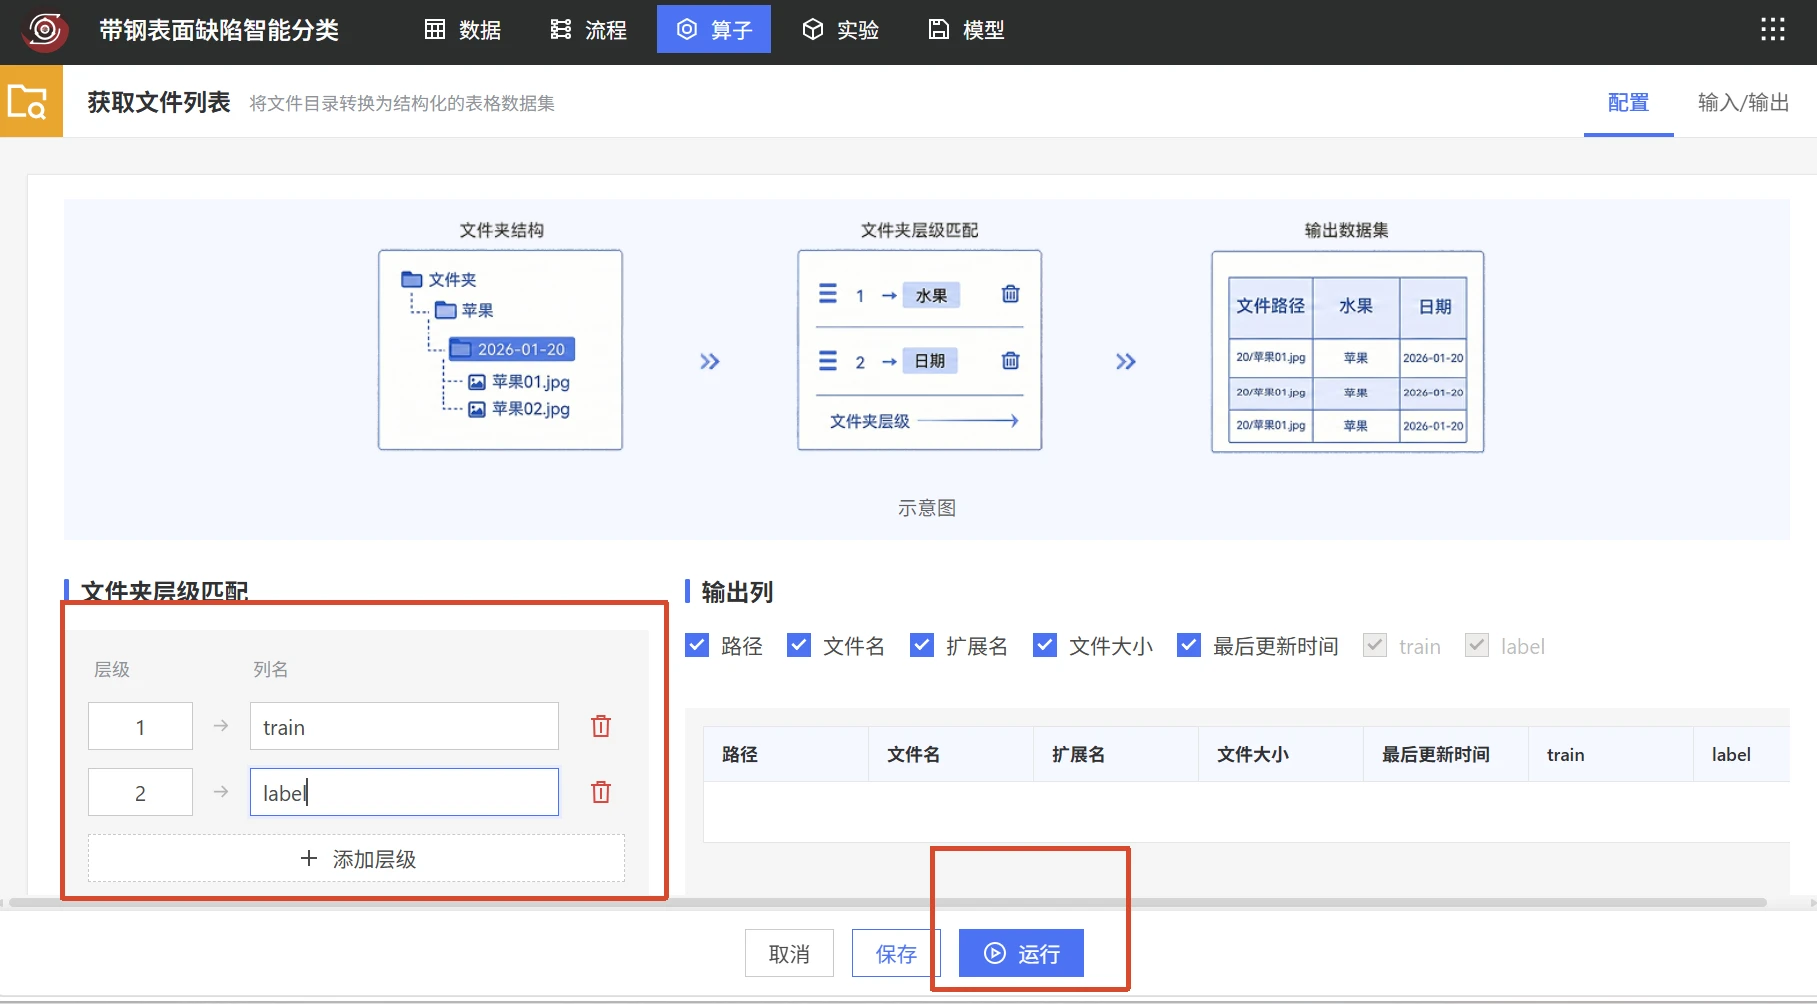
Task: Click the arrow between 2 and label
Action: coord(221,792)
